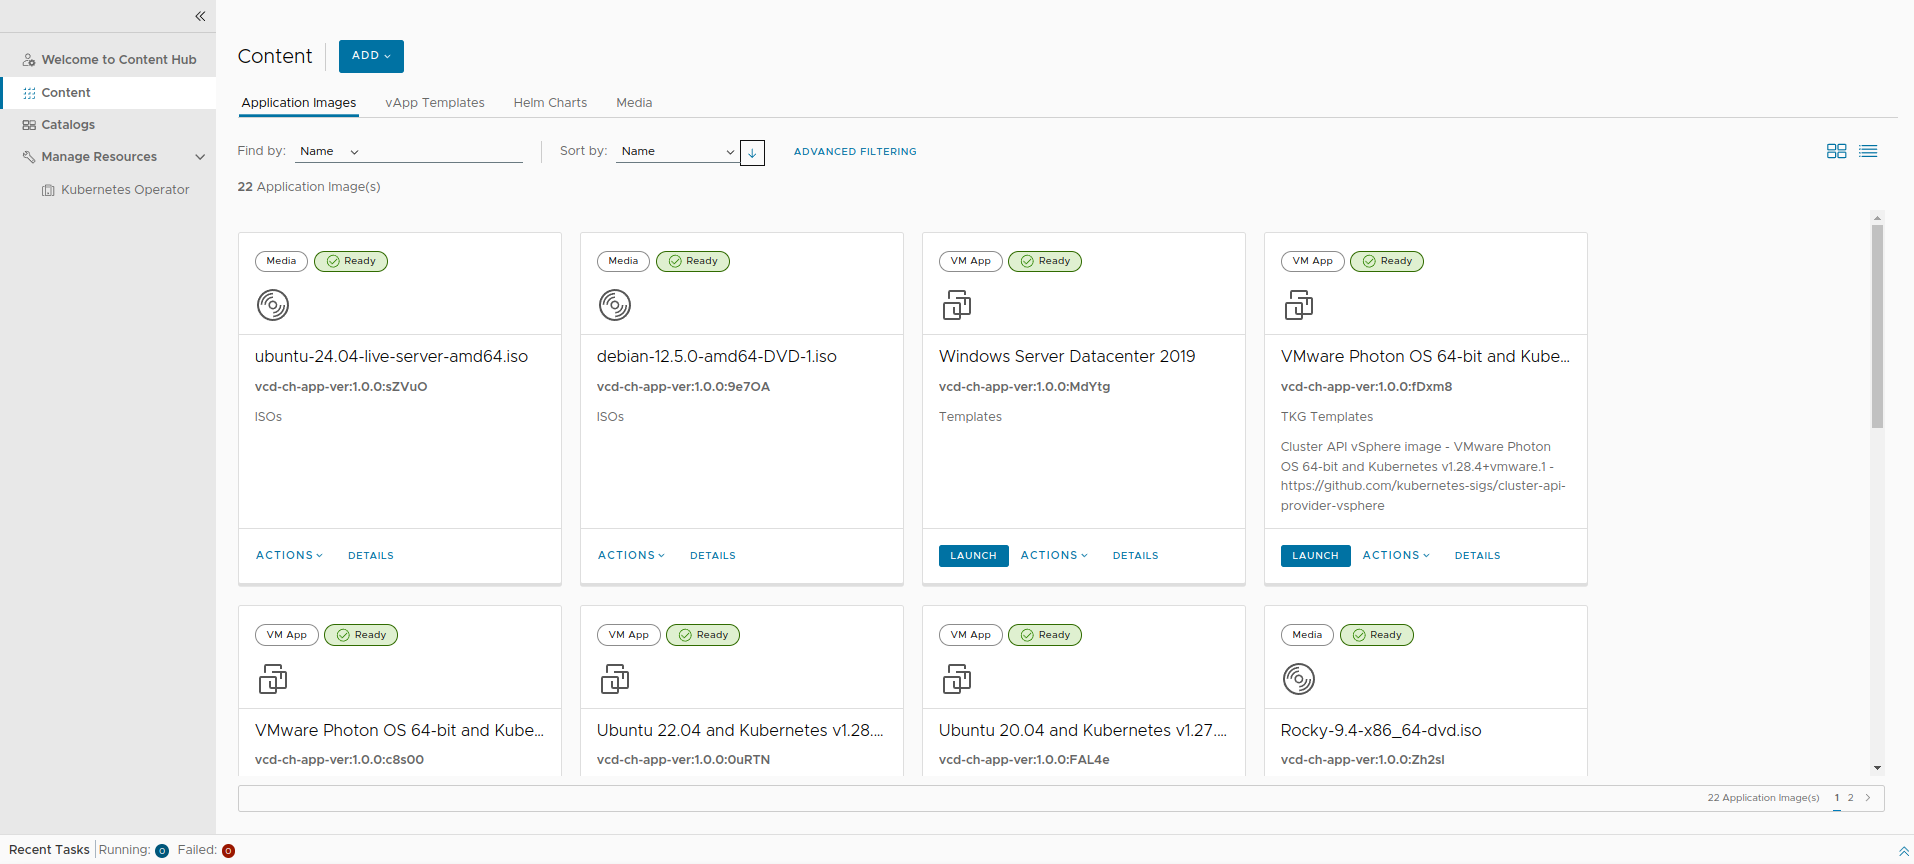The height and width of the screenshot is (864, 1914).
Task: Click the Windows Server Datacenter VM icon
Action: 957,305
